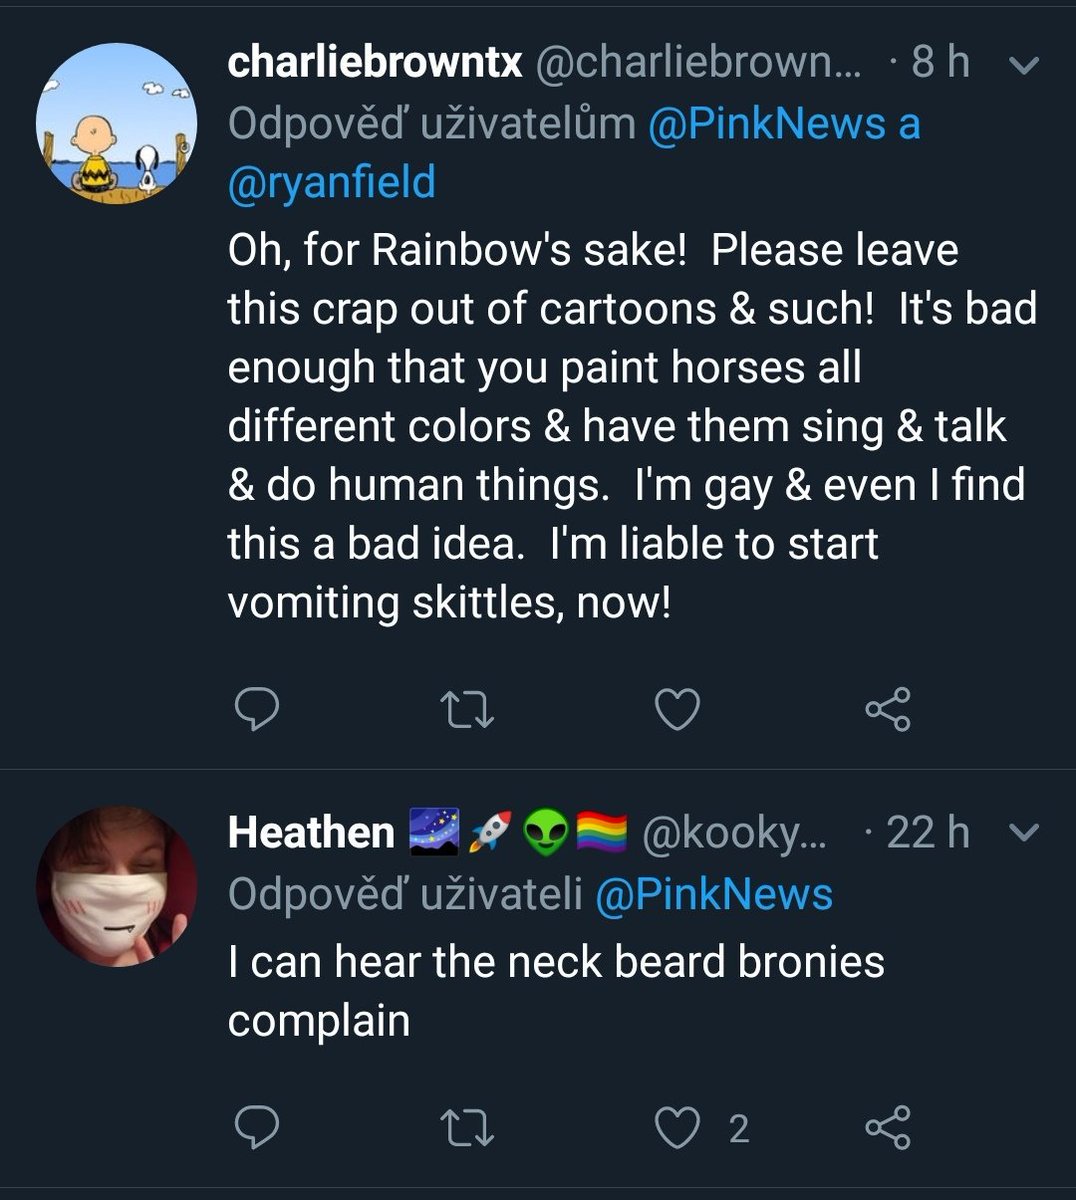This screenshot has width=1076, height=1200.
Task: Share charliebrowntx's tweet
Action: coord(887,709)
